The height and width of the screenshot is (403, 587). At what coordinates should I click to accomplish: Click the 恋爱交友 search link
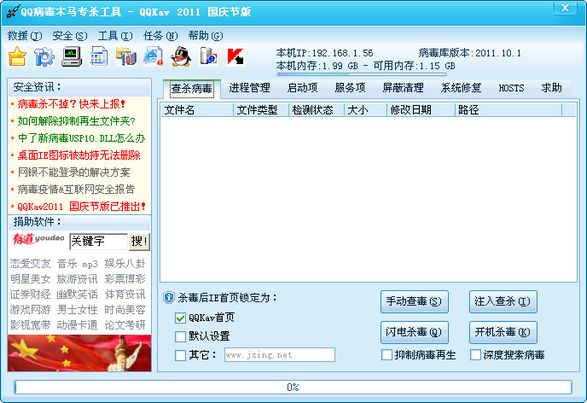point(30,264)
